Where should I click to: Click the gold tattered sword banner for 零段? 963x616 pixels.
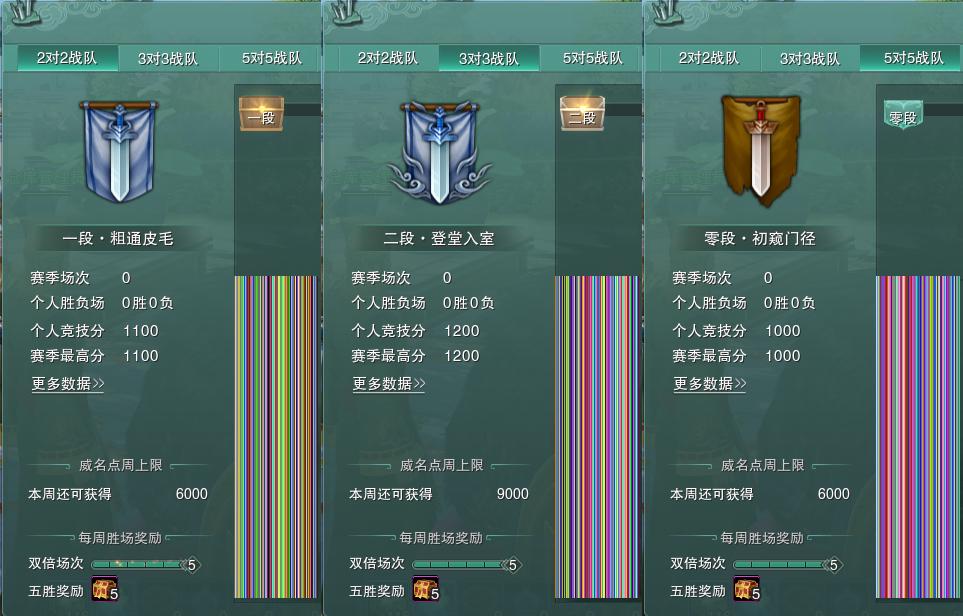coord(761,150)
